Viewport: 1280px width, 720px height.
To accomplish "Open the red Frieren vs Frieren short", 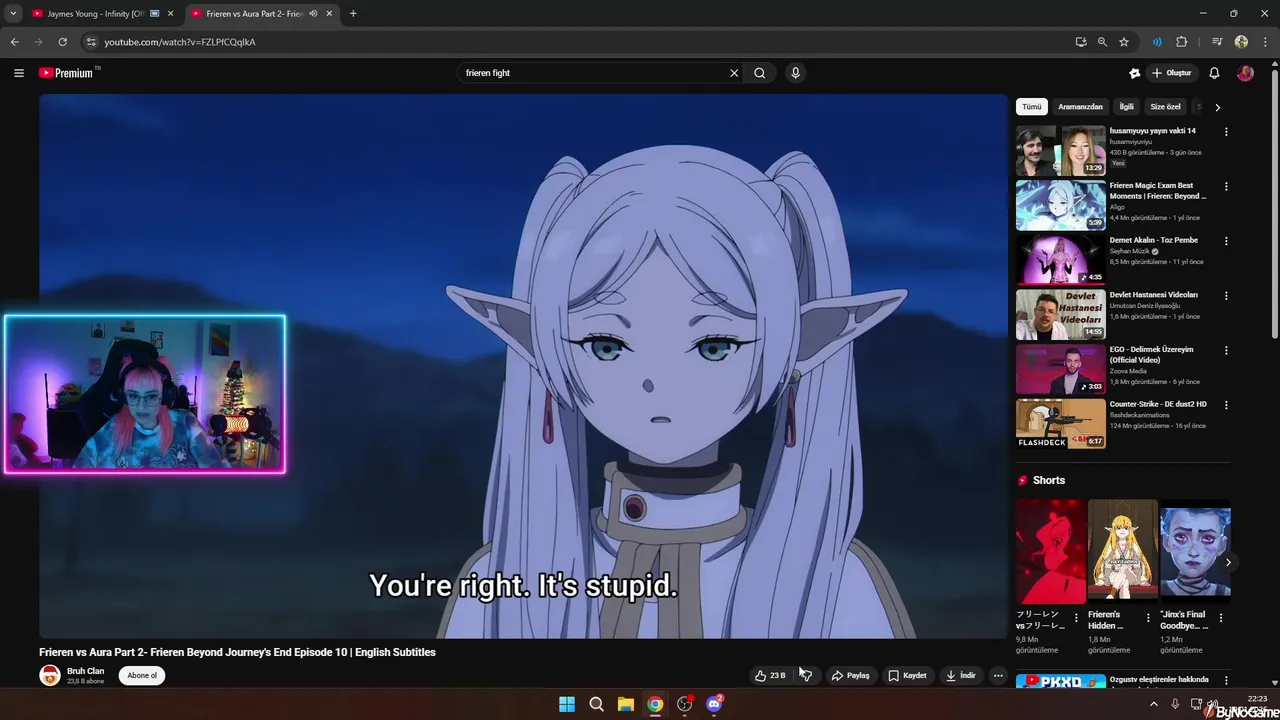I will pos(1050,552).
